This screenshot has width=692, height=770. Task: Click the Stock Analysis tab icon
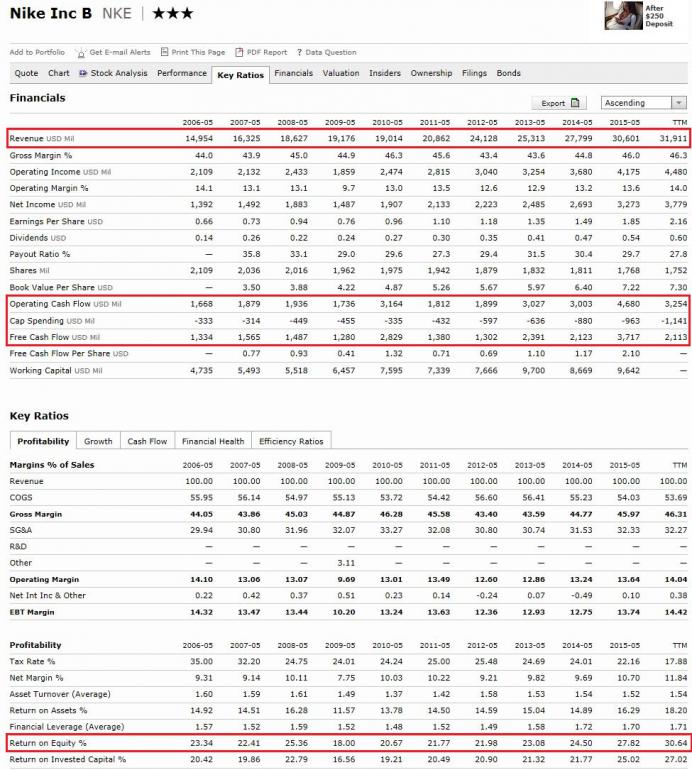(83, 73)
